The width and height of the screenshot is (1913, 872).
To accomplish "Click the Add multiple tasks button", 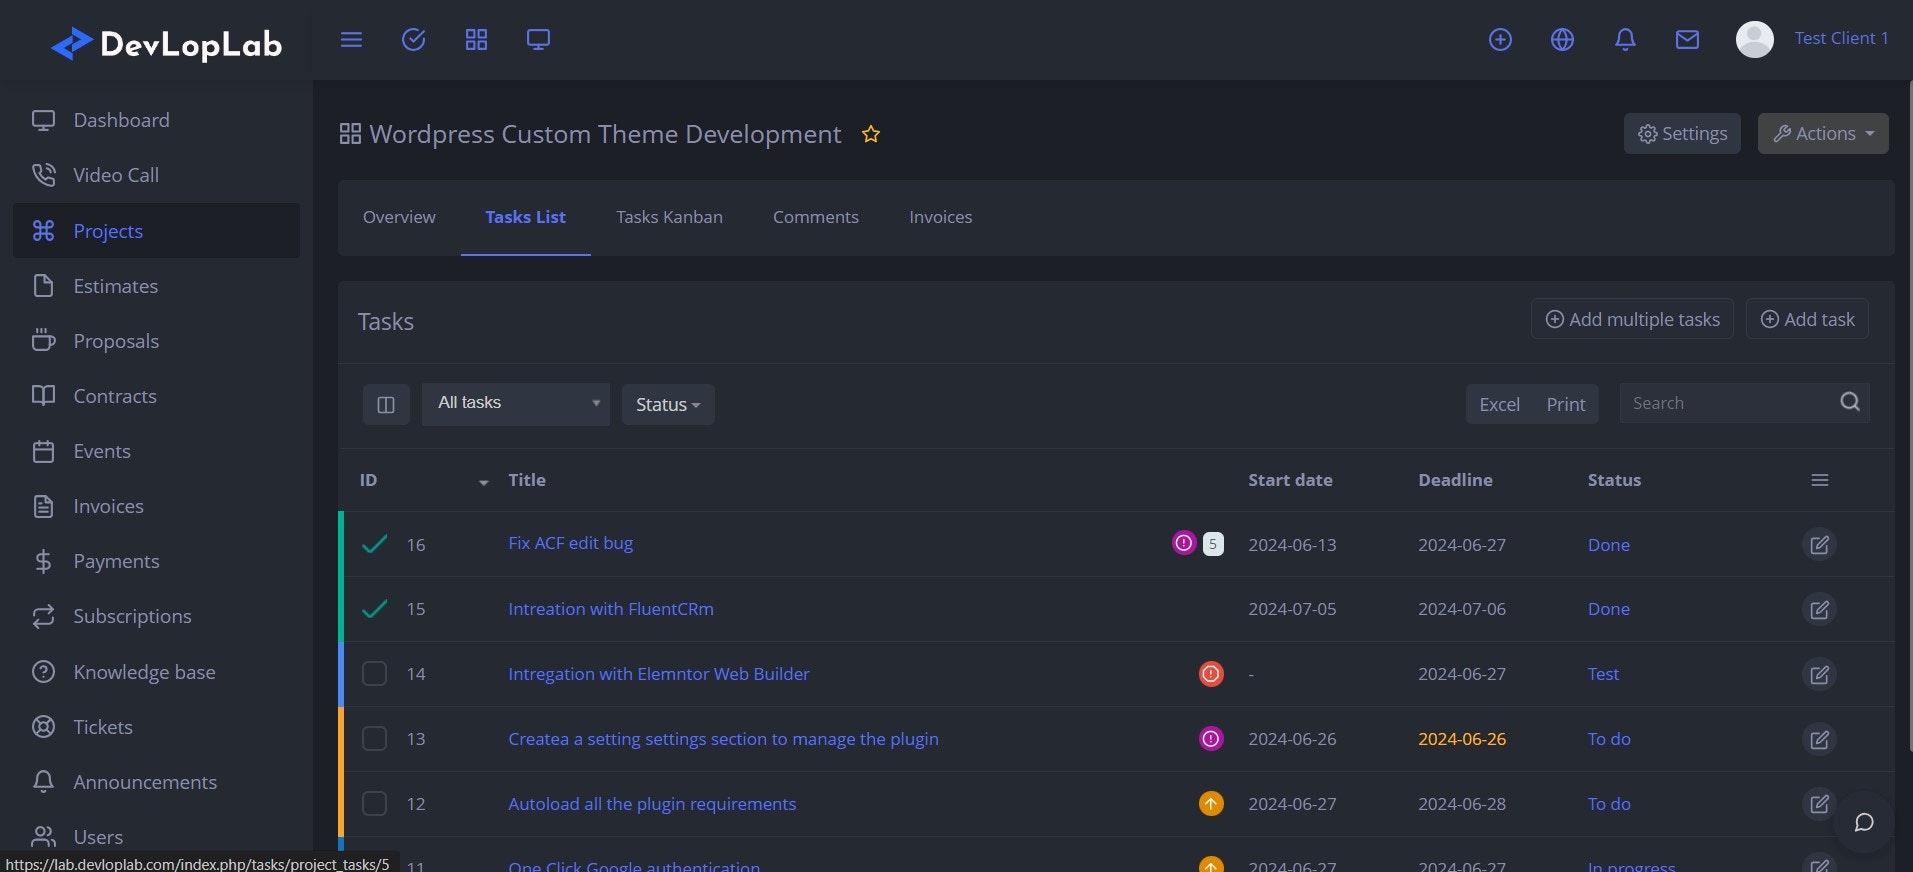I will point(1632,319).
